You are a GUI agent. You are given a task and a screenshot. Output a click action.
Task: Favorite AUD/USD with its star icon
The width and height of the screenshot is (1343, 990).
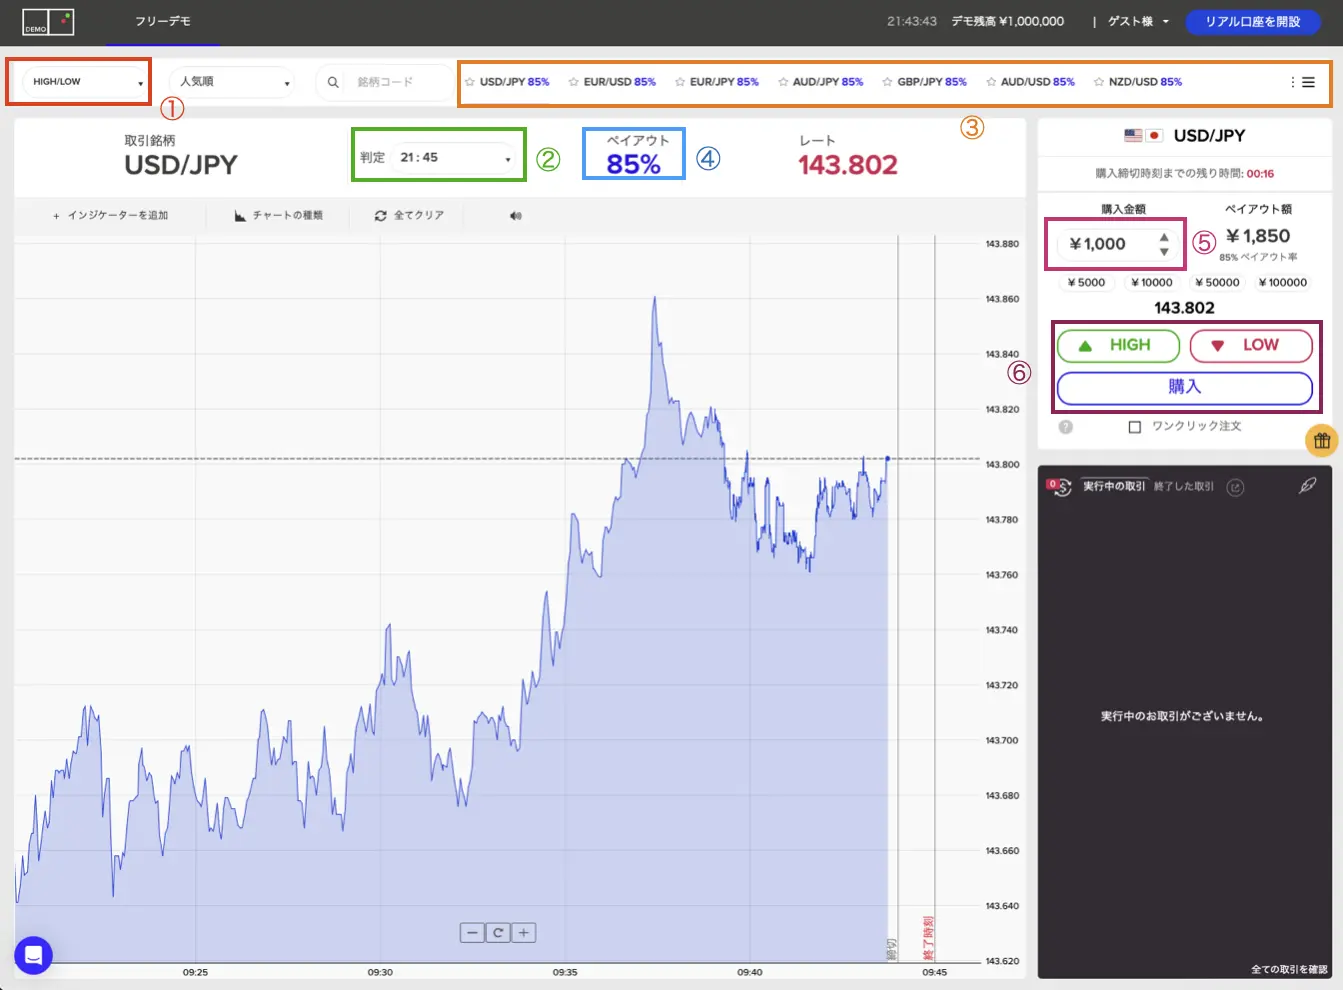[991, 82]
